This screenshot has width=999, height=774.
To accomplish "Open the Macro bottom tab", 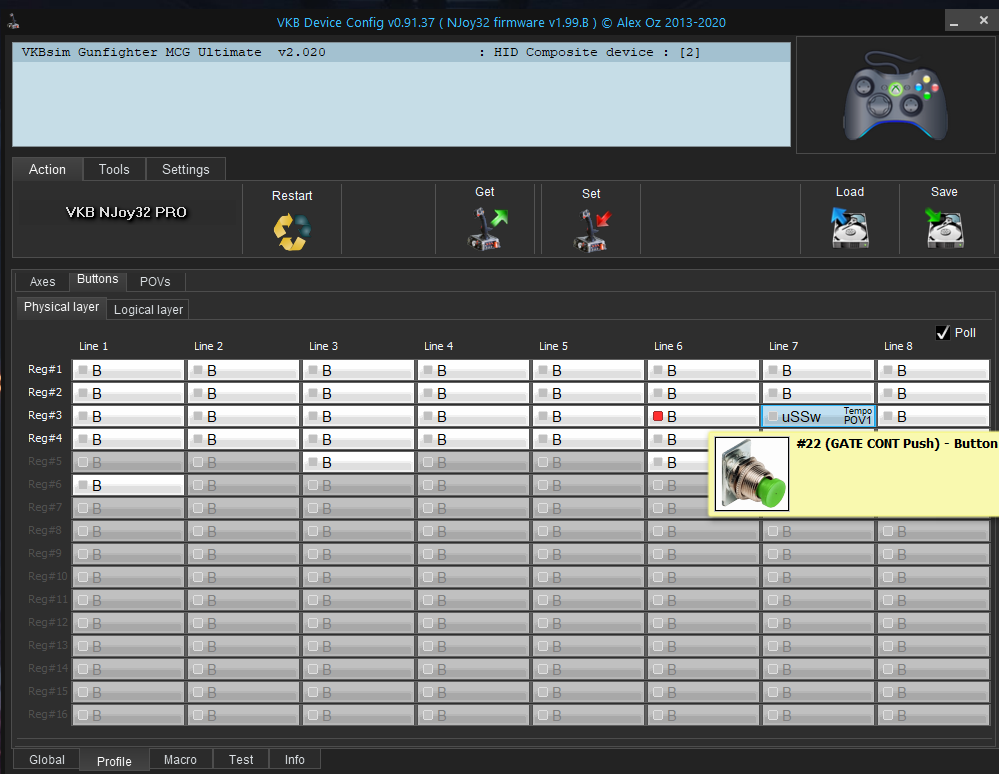I will (180, 760).
